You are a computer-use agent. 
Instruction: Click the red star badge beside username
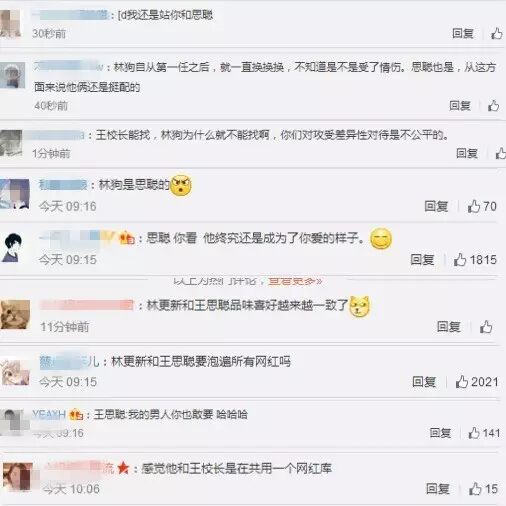pos(123,468)
